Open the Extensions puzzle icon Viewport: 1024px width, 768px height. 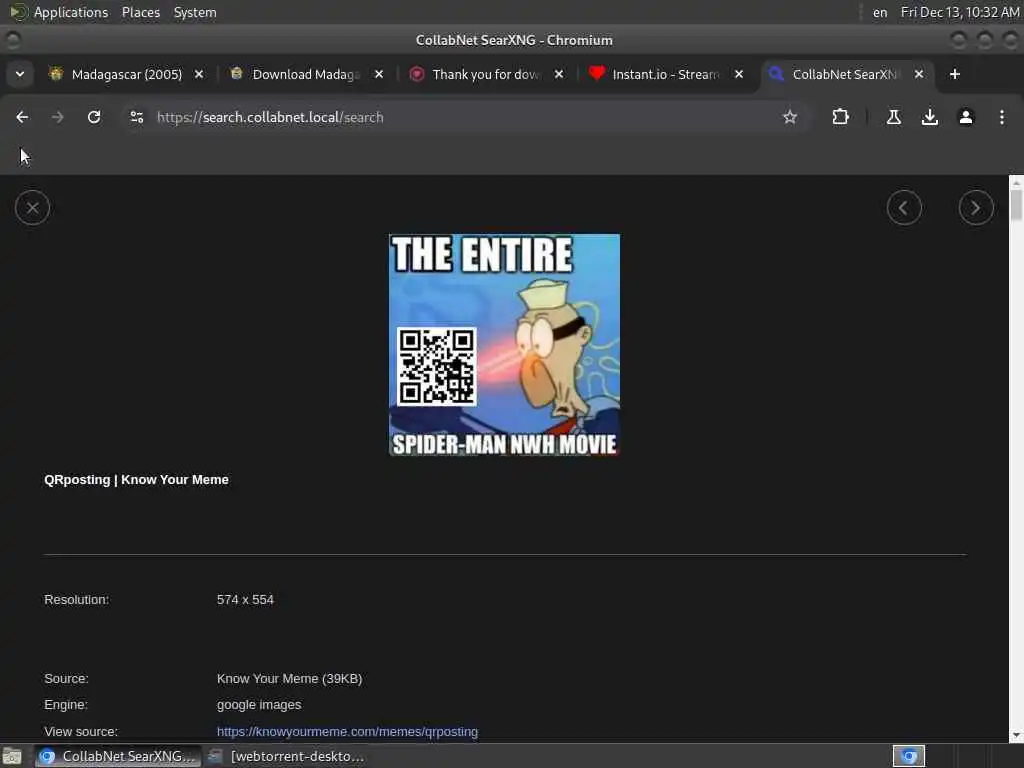point(840,117)
